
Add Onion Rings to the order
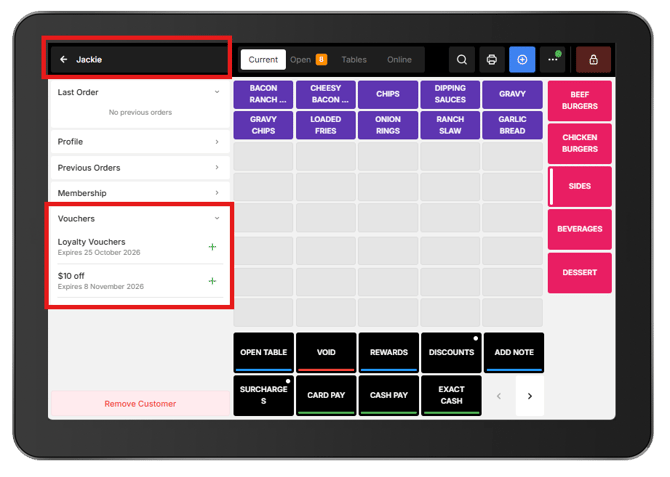click(x=388, y=125)
